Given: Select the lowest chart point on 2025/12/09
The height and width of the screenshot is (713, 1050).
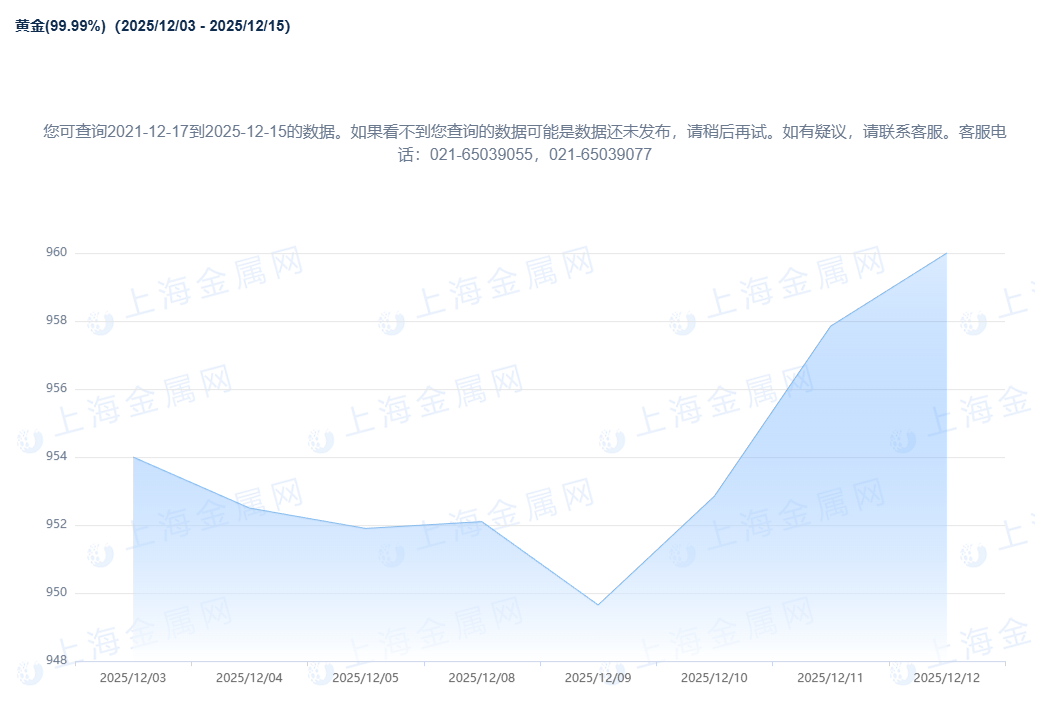Looking at the screenshot, I should click(598, 605).
